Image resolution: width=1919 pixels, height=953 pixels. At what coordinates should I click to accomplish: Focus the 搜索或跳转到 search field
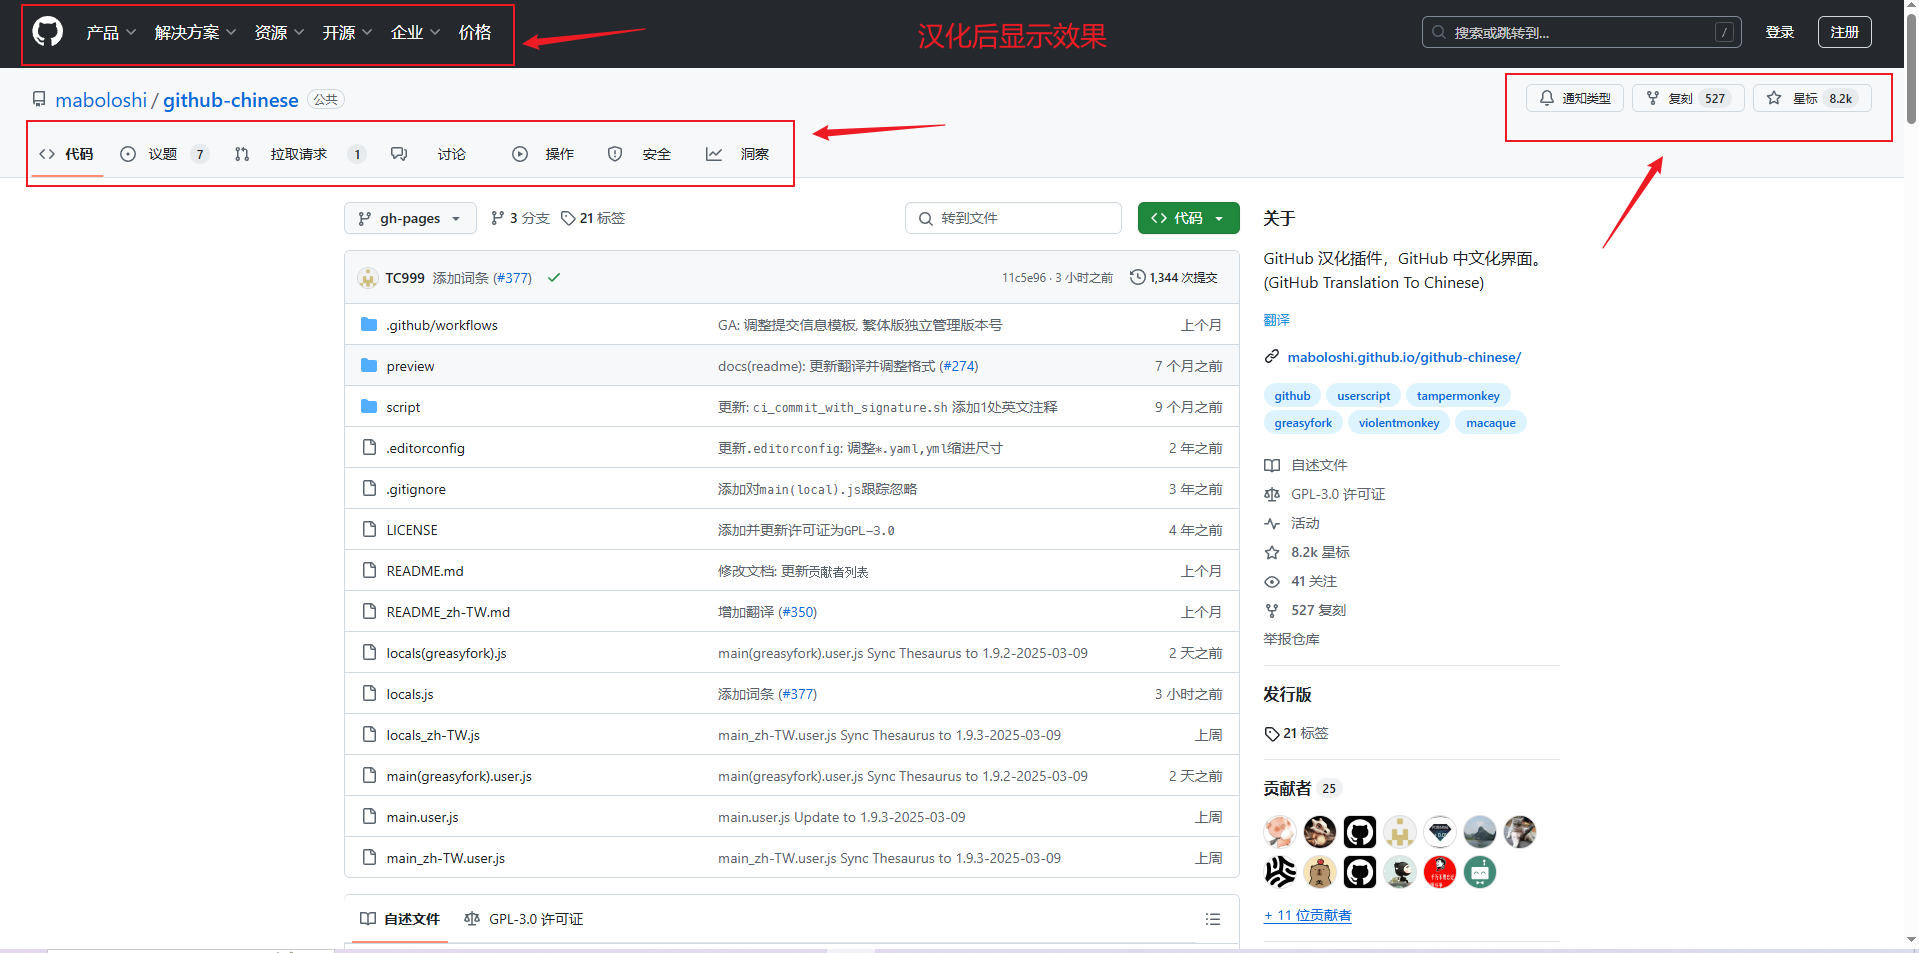[x=1581, y=32]
